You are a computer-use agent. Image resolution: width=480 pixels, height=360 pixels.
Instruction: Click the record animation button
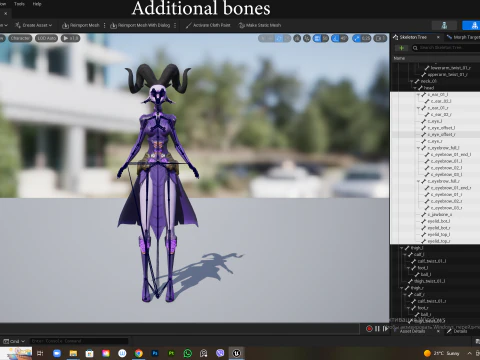point(369,329)
